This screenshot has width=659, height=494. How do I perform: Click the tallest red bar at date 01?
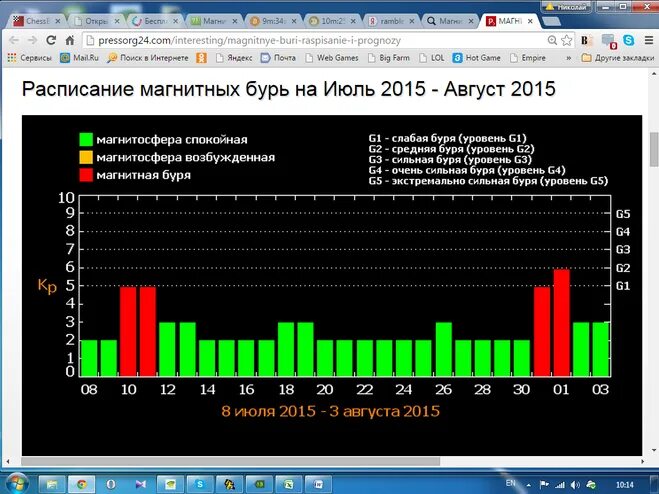(x=562, y=322)
